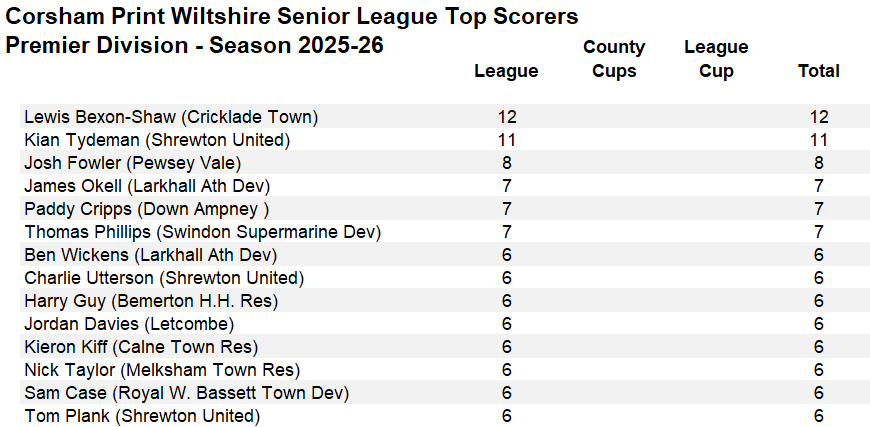870x427 pixels.
Task: Click the League column header
Action: (x=506, y=71)
